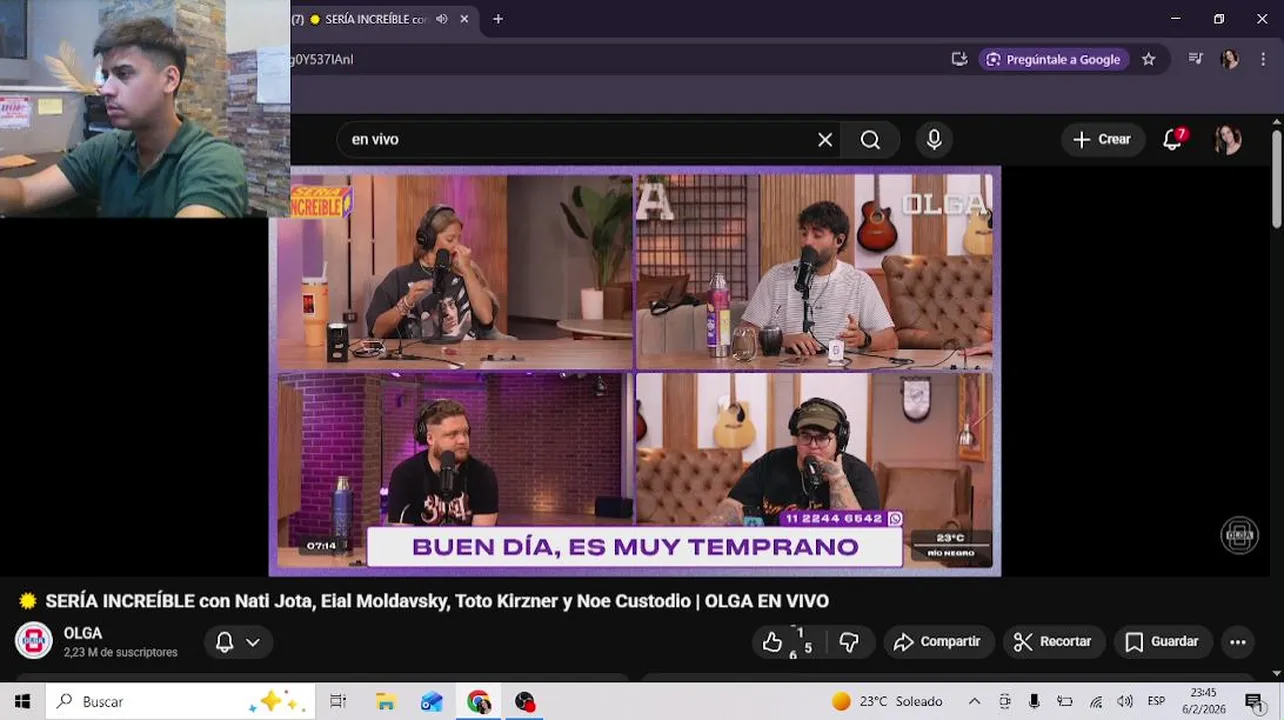Click the video player area
Viewport: 1284px width, 720px height.
(x=635, y=371)
